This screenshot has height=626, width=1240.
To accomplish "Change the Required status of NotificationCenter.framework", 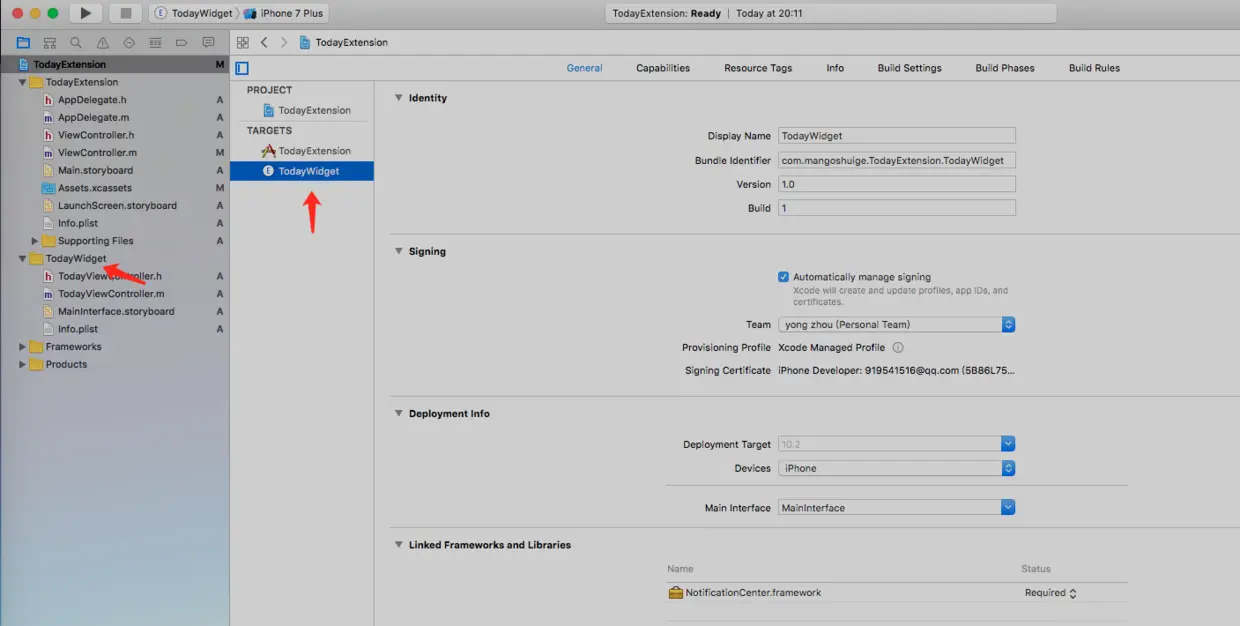I will (1051, 593).
